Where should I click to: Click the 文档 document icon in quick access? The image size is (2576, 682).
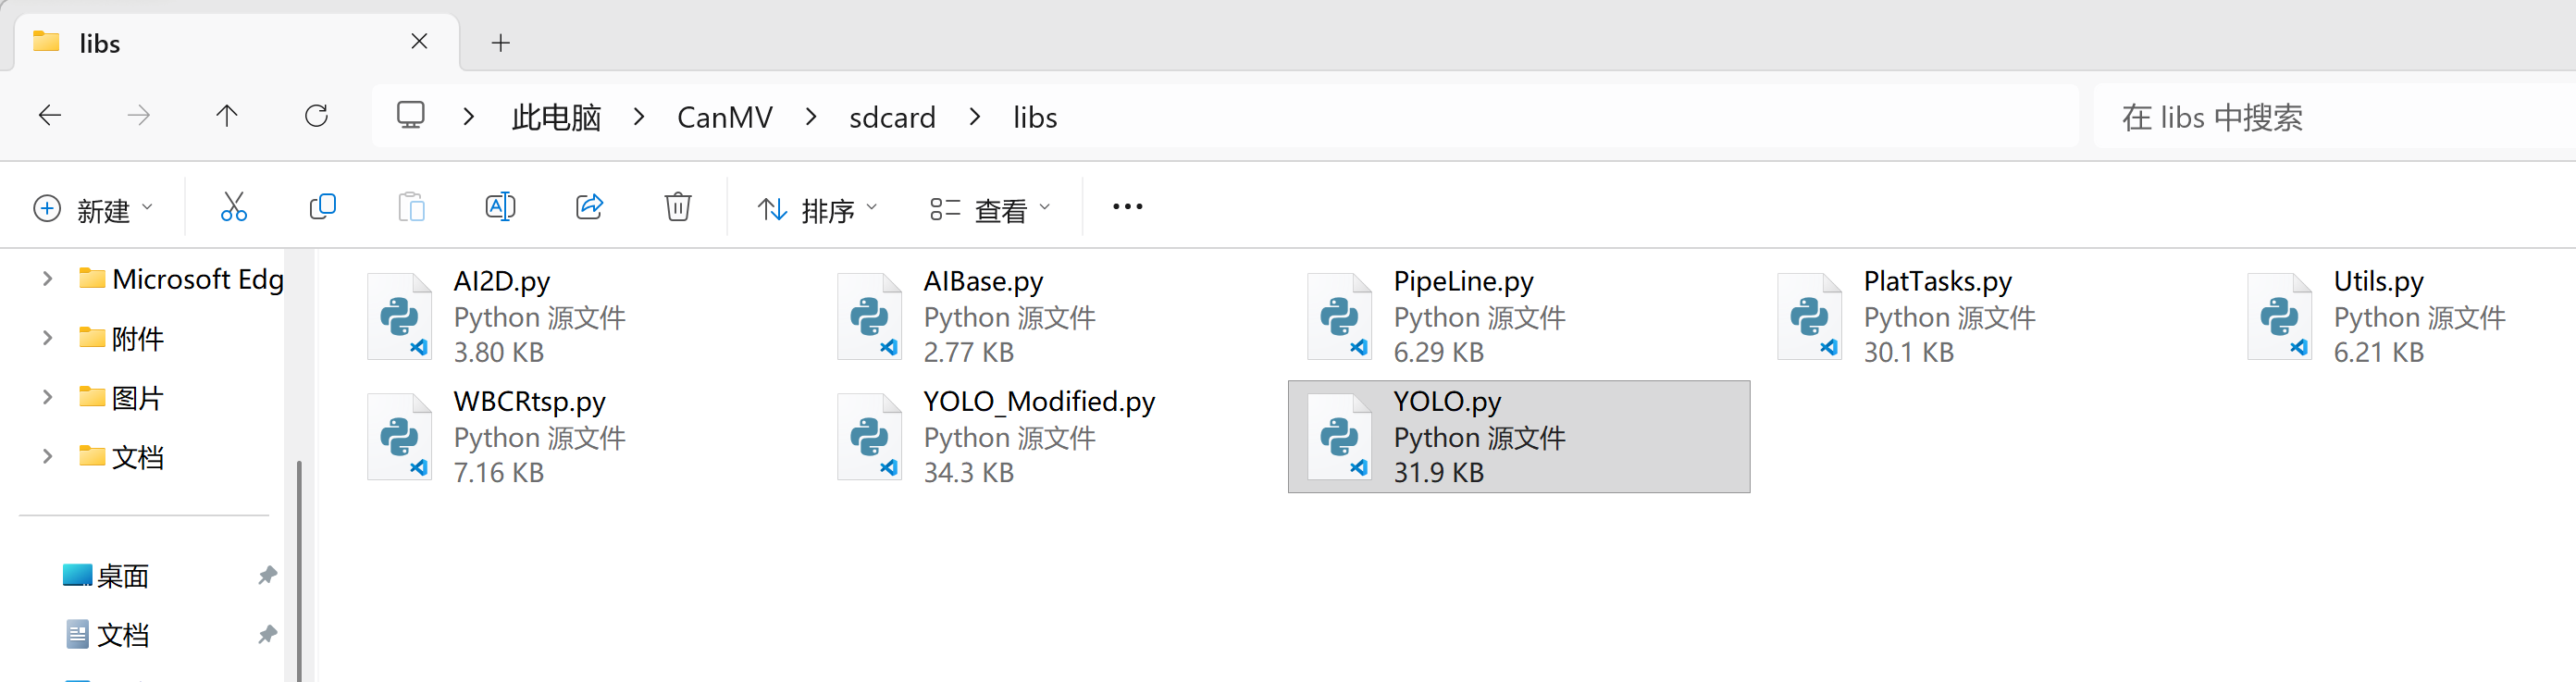click(77, 634)
